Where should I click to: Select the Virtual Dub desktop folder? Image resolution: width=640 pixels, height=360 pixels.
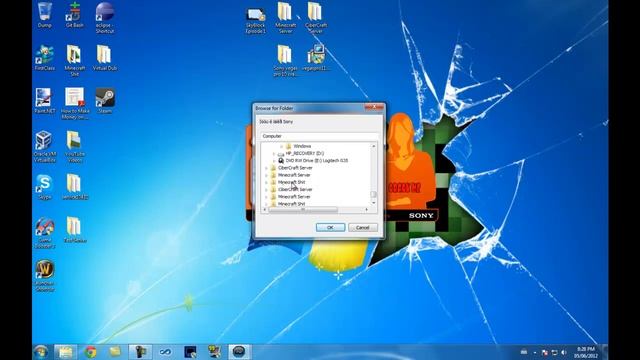point(104,58)
